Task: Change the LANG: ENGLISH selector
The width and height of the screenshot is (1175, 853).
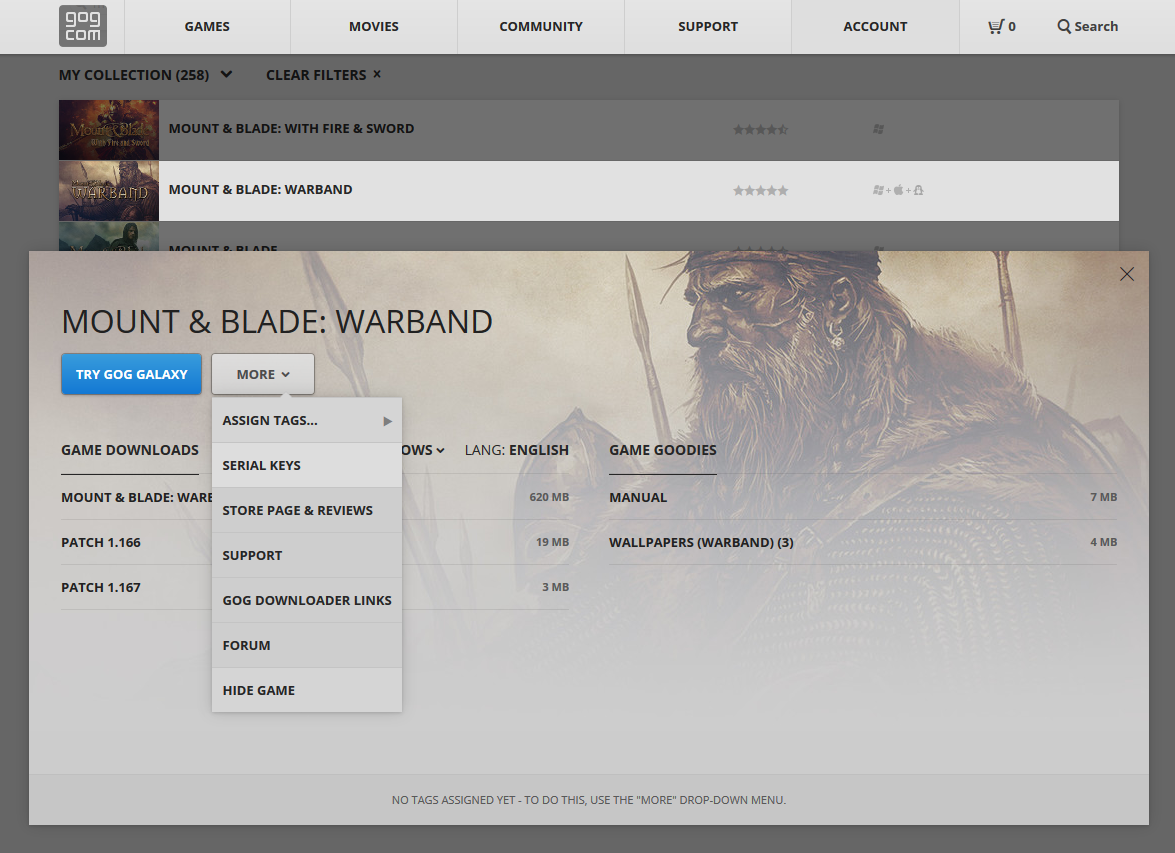Action: tap(516, 450)
